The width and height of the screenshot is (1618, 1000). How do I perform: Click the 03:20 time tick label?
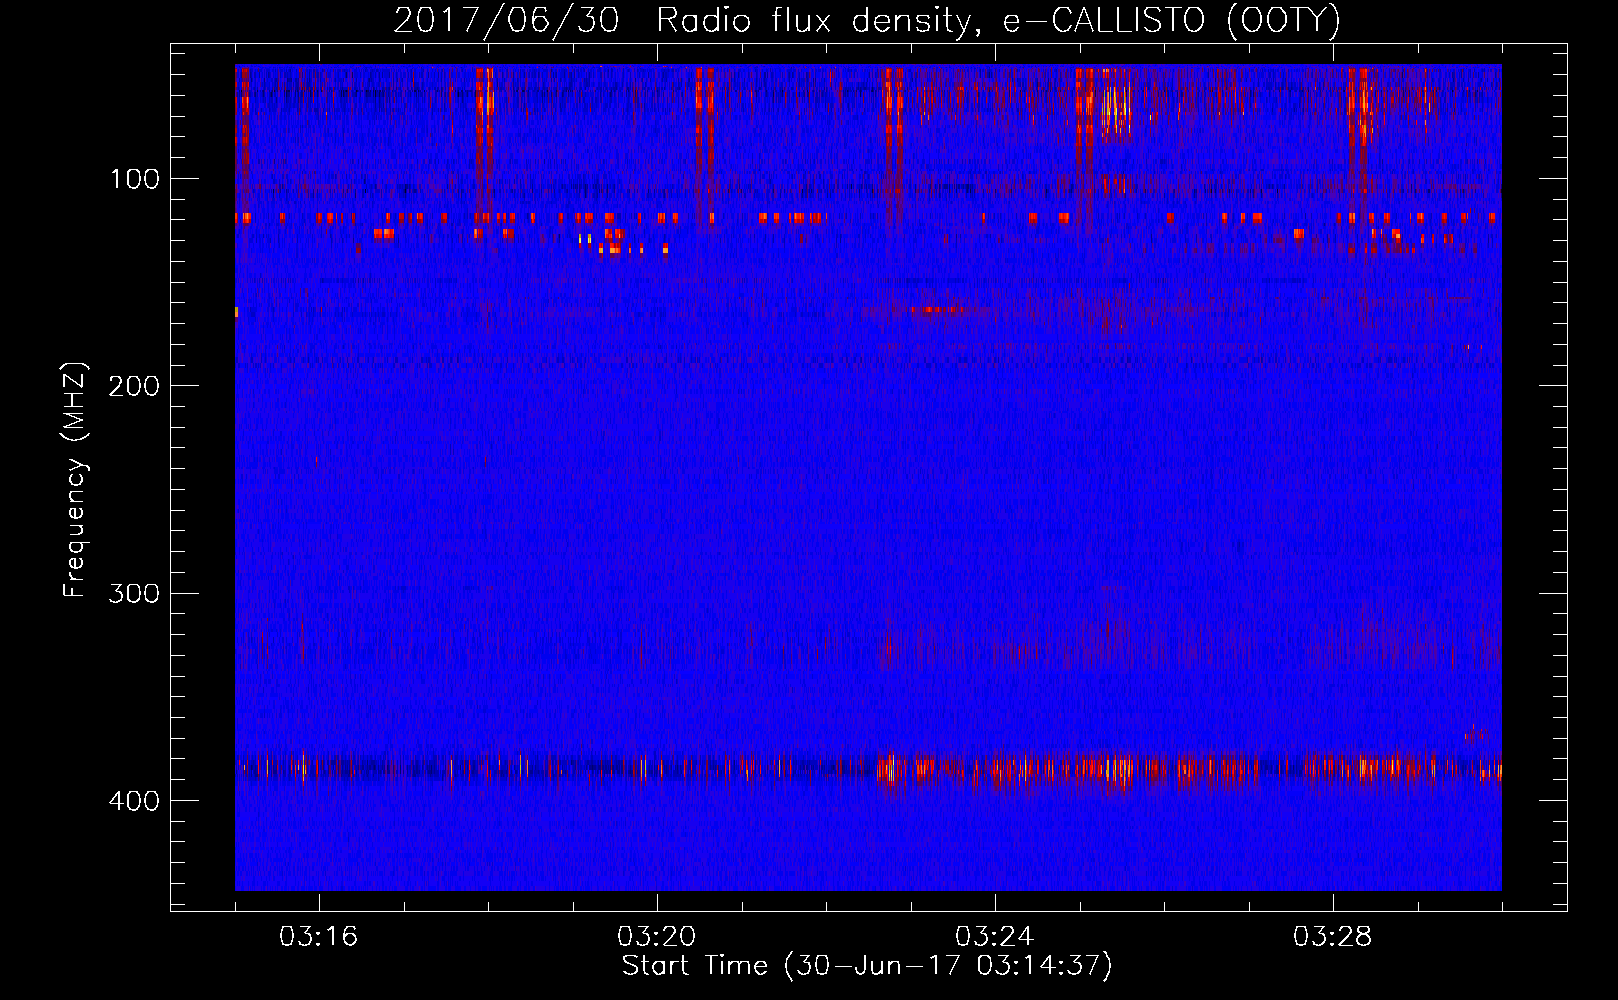[656, 937]
